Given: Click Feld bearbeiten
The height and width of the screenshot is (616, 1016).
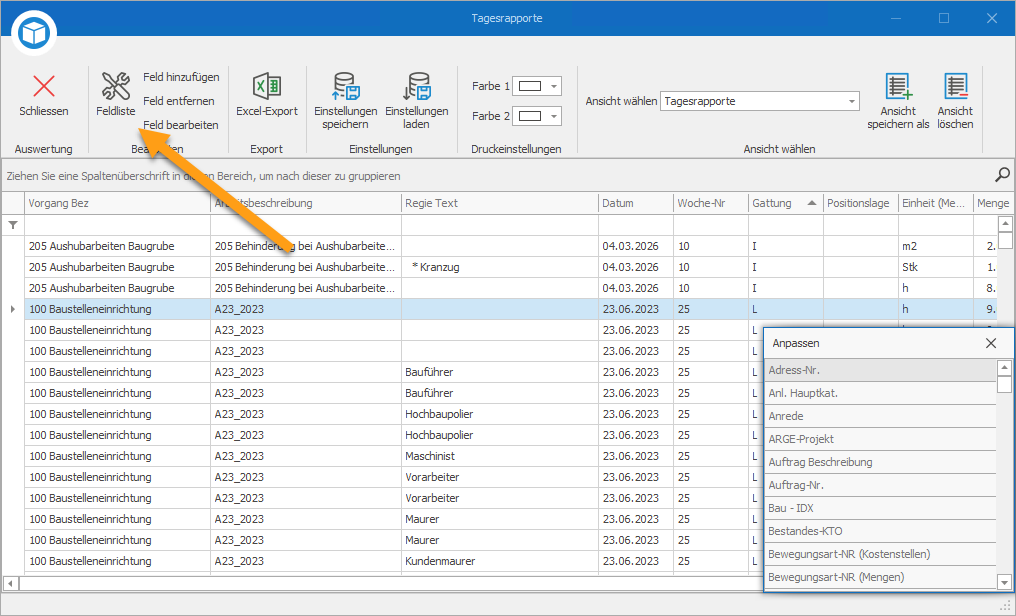Looking at the screenshot, I should pyautogui.click(x=181, y=125).
